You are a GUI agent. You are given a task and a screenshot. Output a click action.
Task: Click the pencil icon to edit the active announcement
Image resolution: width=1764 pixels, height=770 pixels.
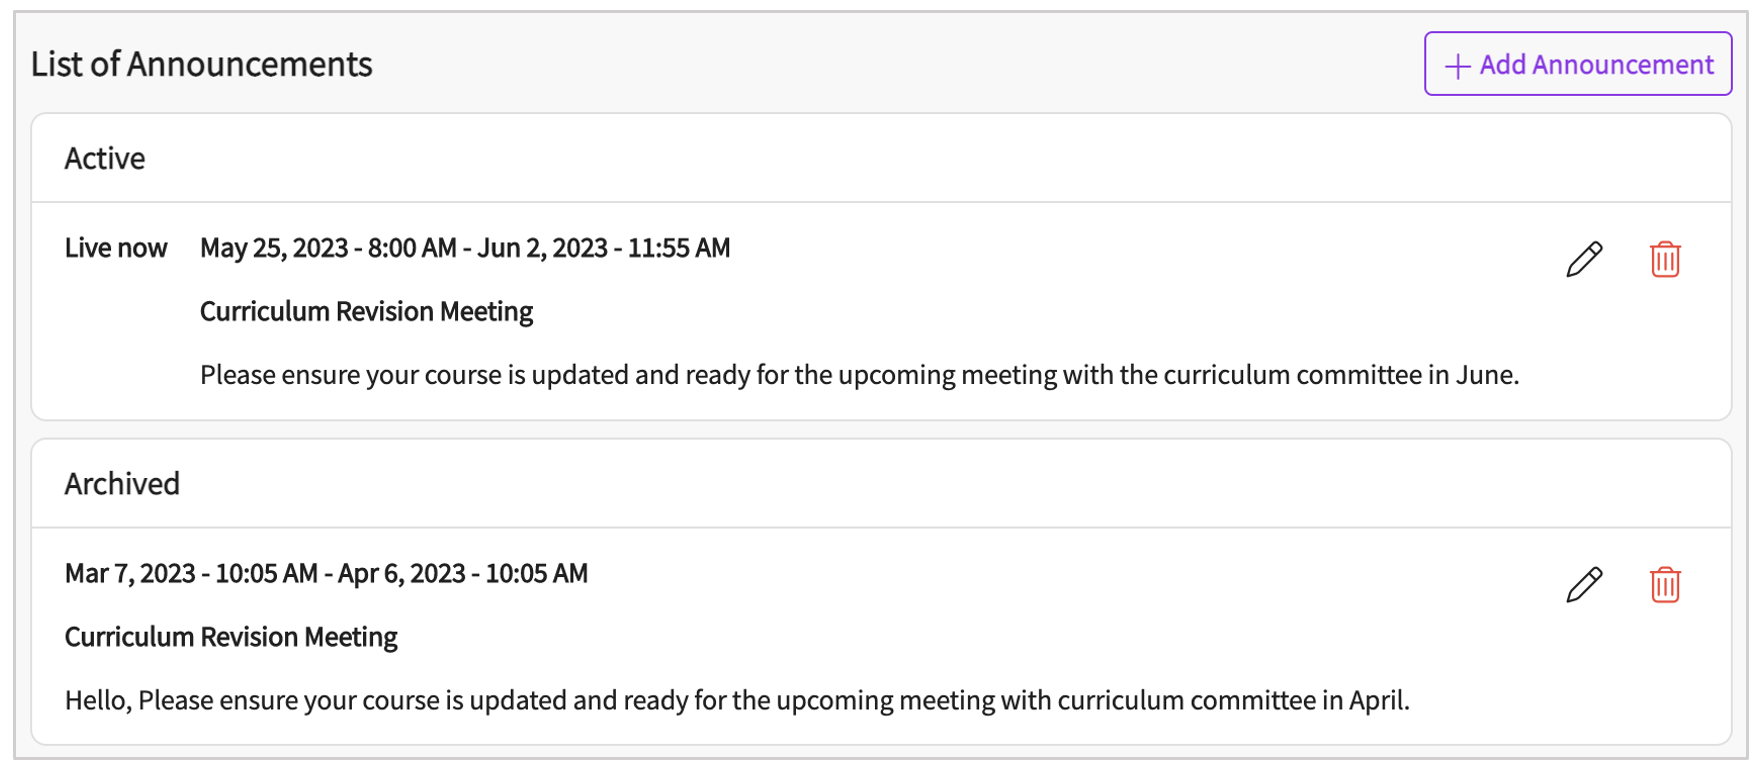pos(1584,259)
